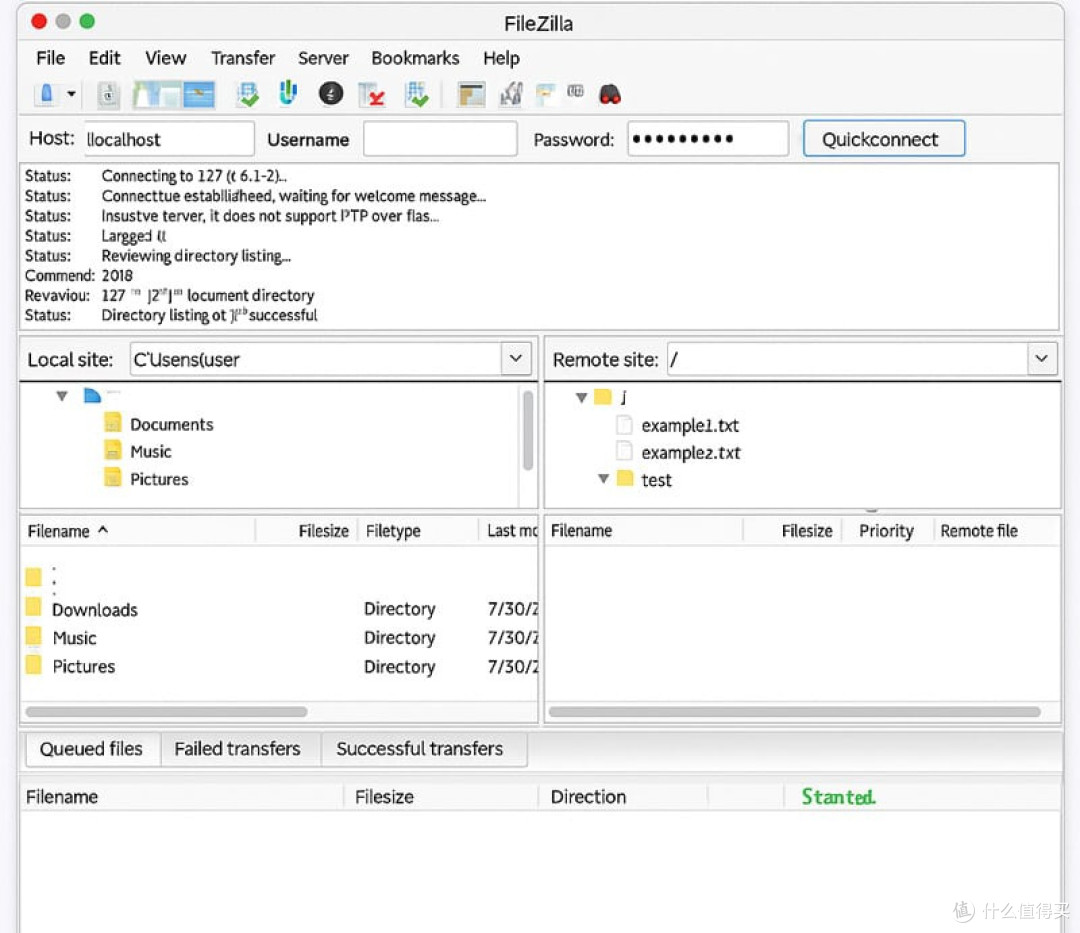Toggle the synchronized browsing icon
Viewport: 1080px width, 933px height.
pyautogui.click(x=546, y=94)
